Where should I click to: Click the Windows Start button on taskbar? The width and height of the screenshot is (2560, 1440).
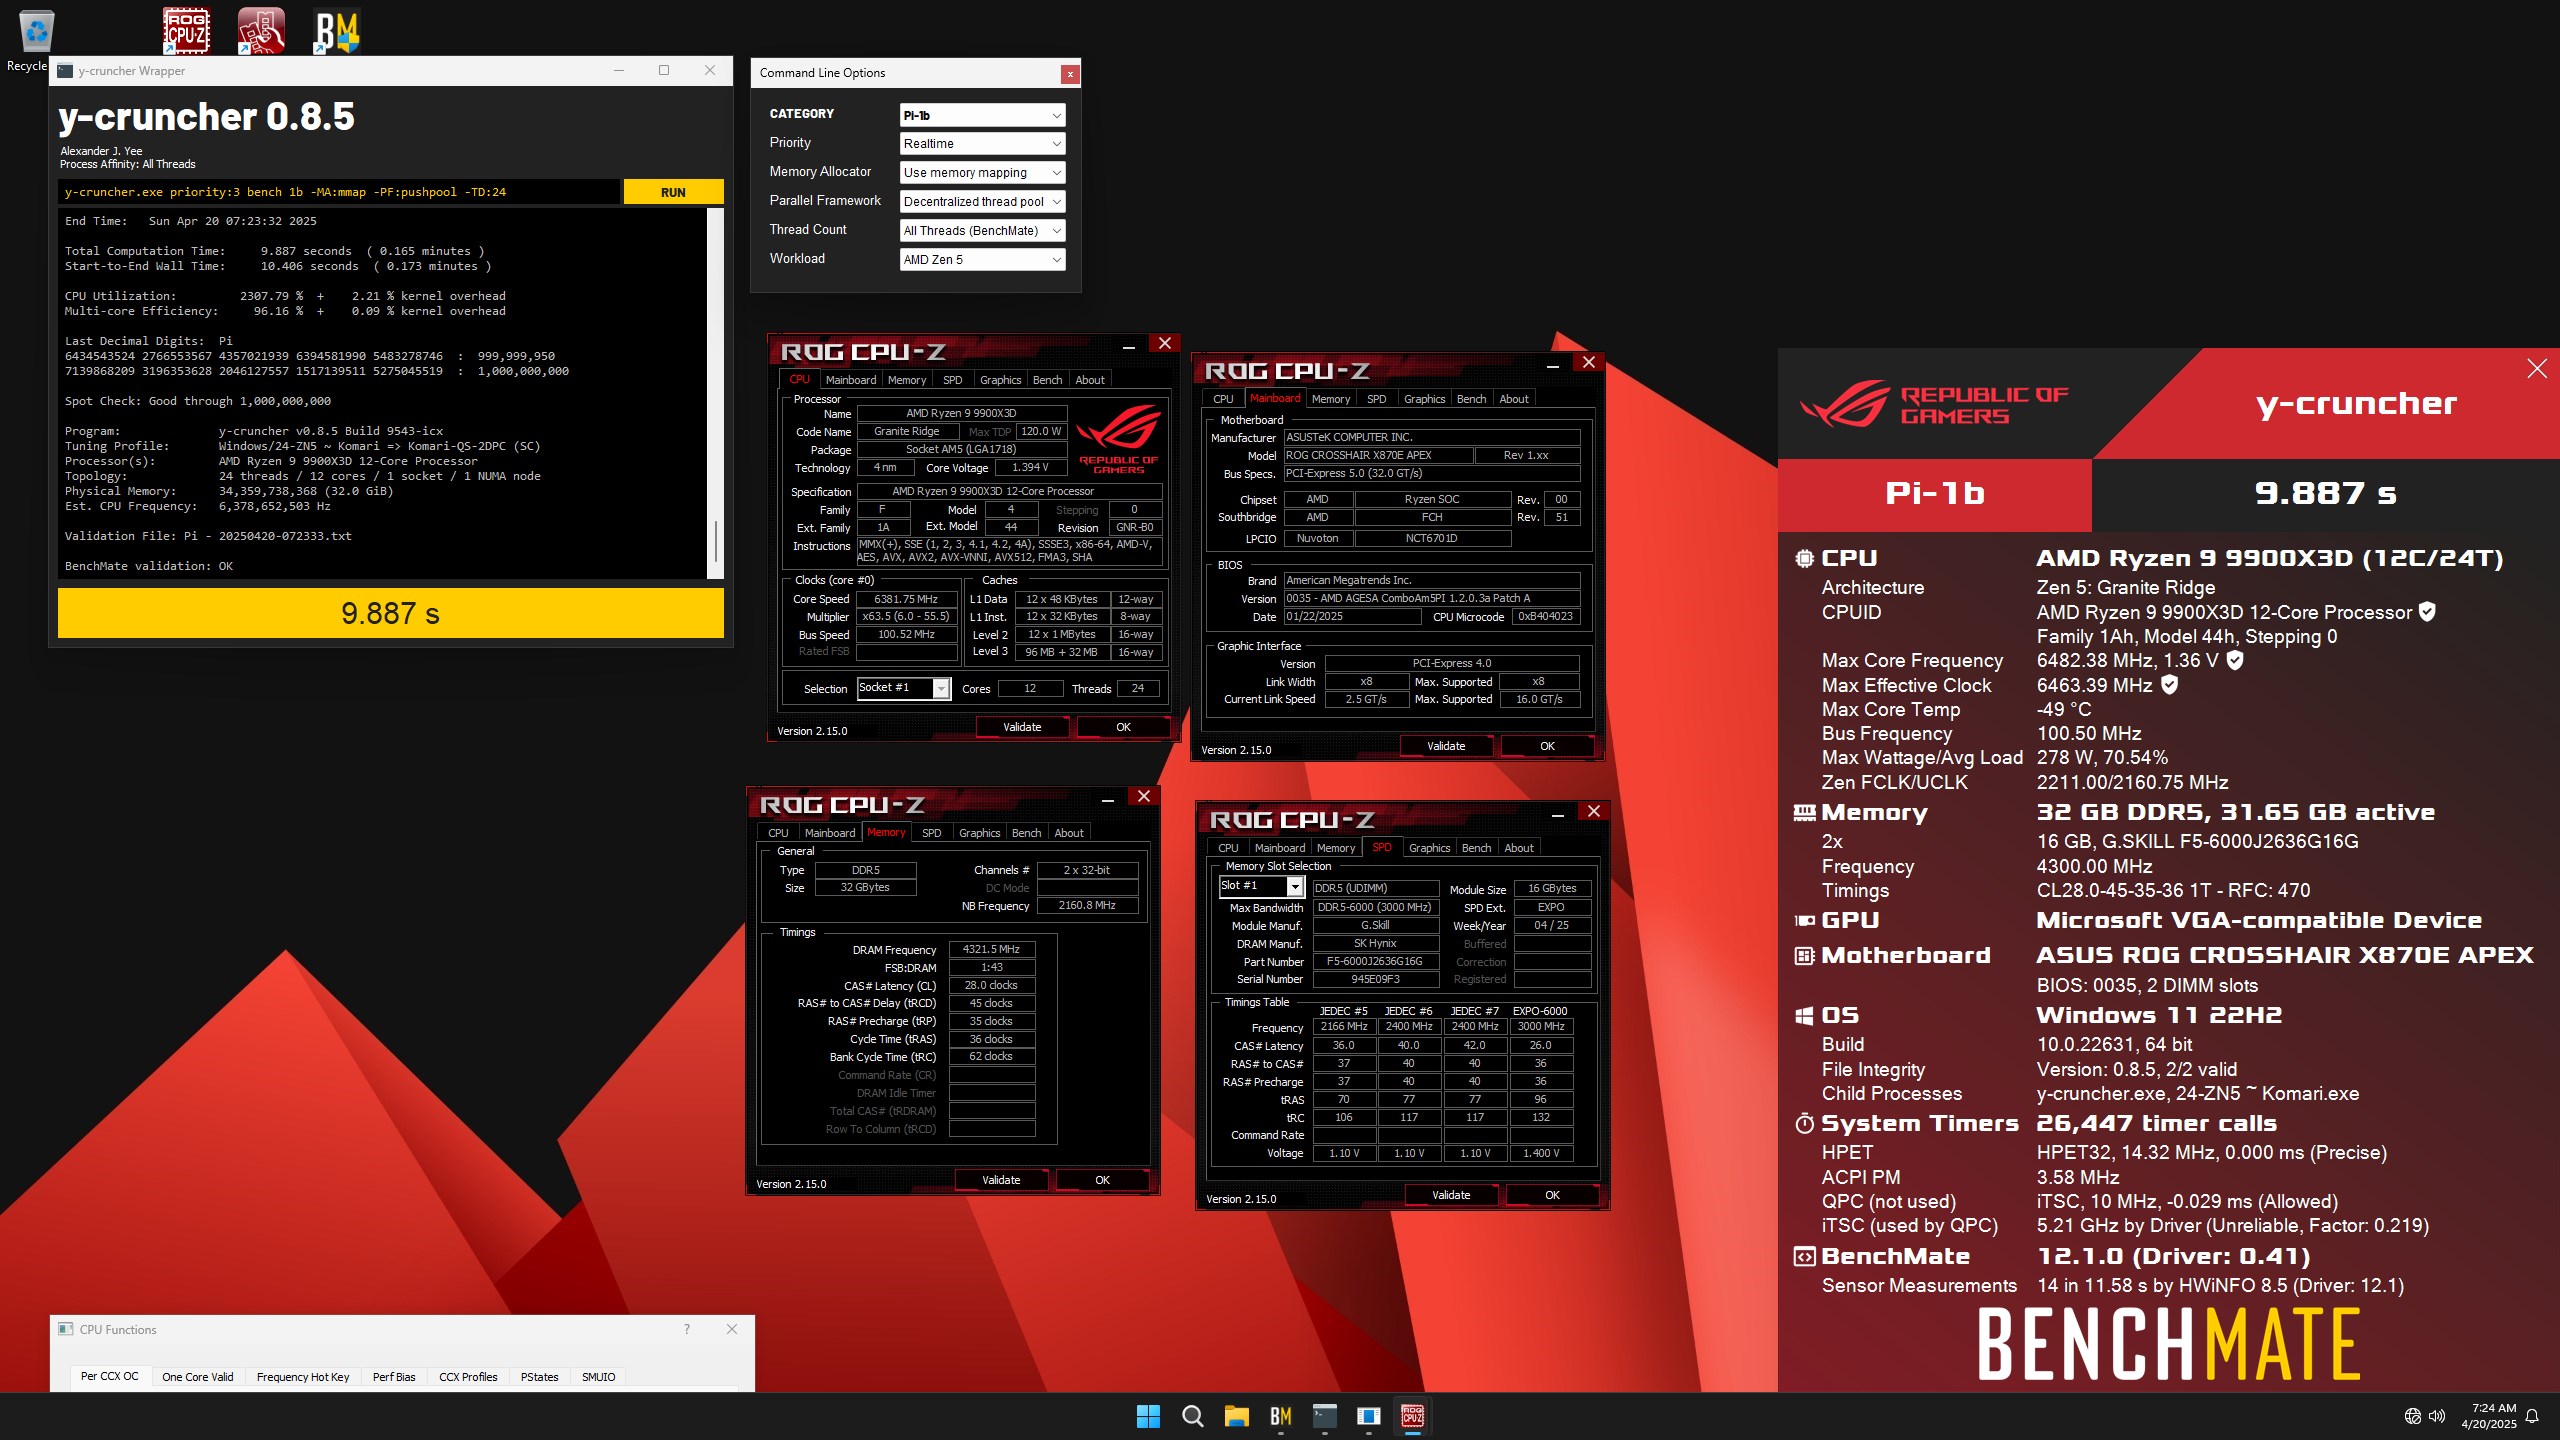click(1148, 1416)
